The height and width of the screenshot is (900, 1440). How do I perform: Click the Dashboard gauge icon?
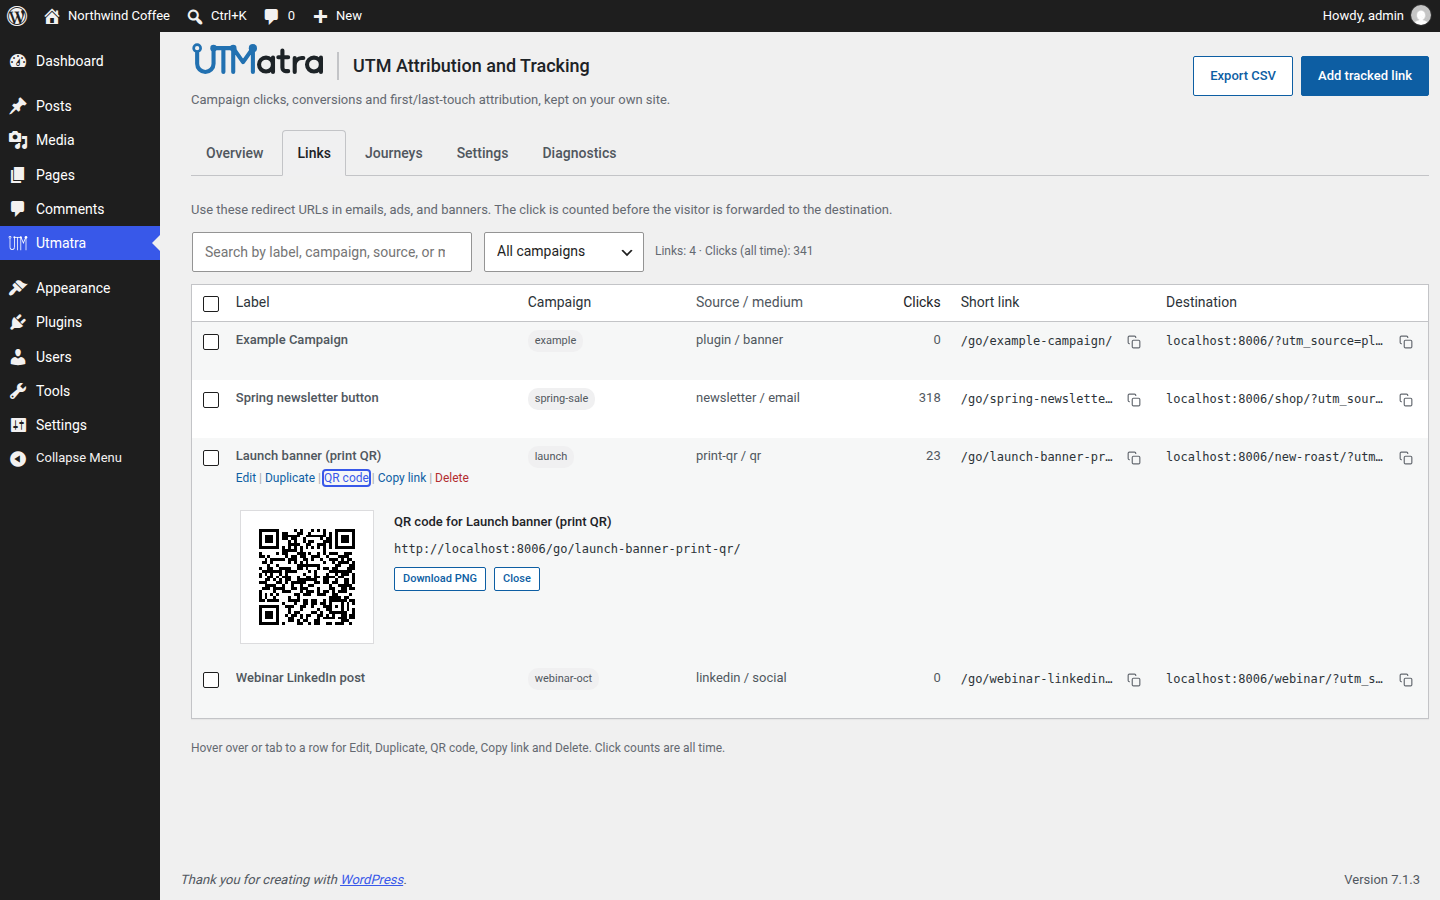coord(18,61)
